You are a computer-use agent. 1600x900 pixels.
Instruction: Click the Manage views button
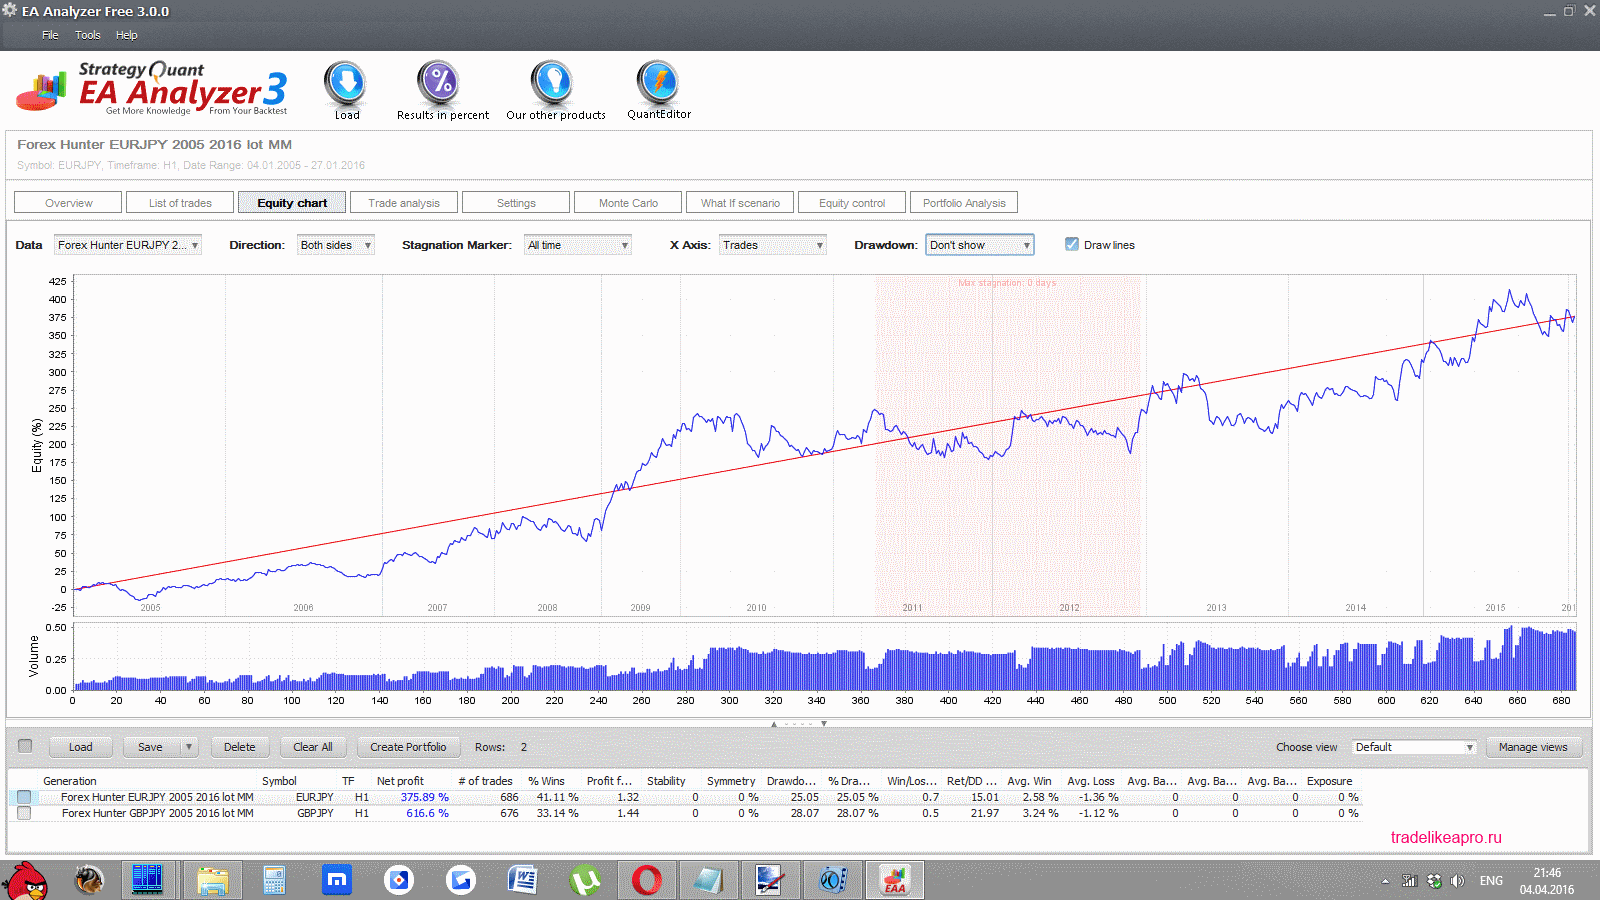[1533, 747]
